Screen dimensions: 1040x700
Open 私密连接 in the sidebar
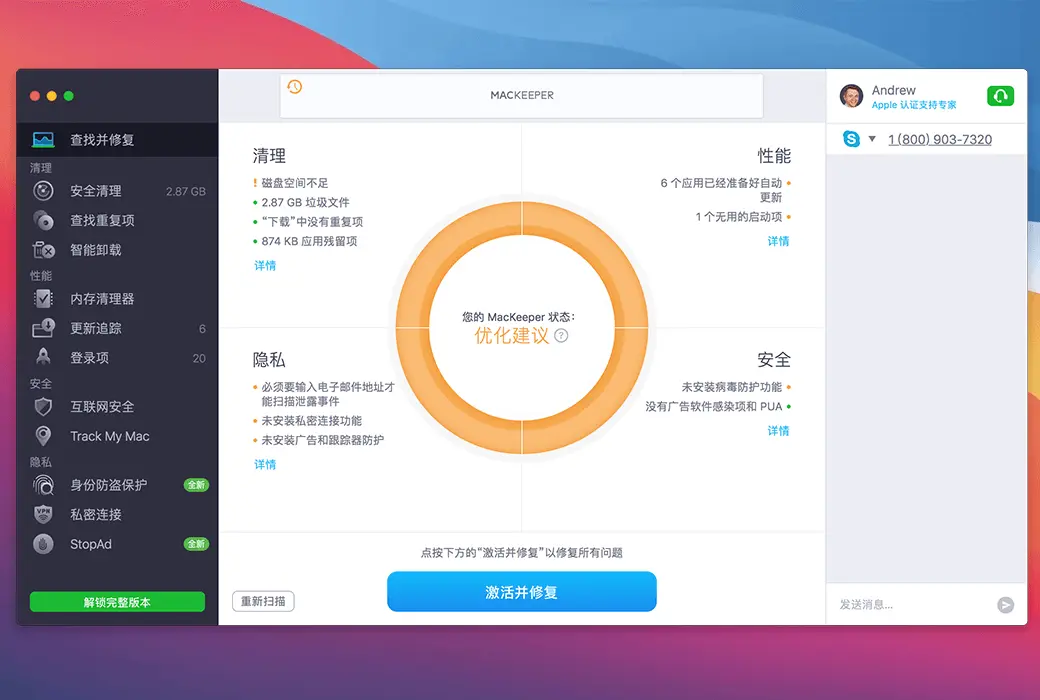coord(117,514)
